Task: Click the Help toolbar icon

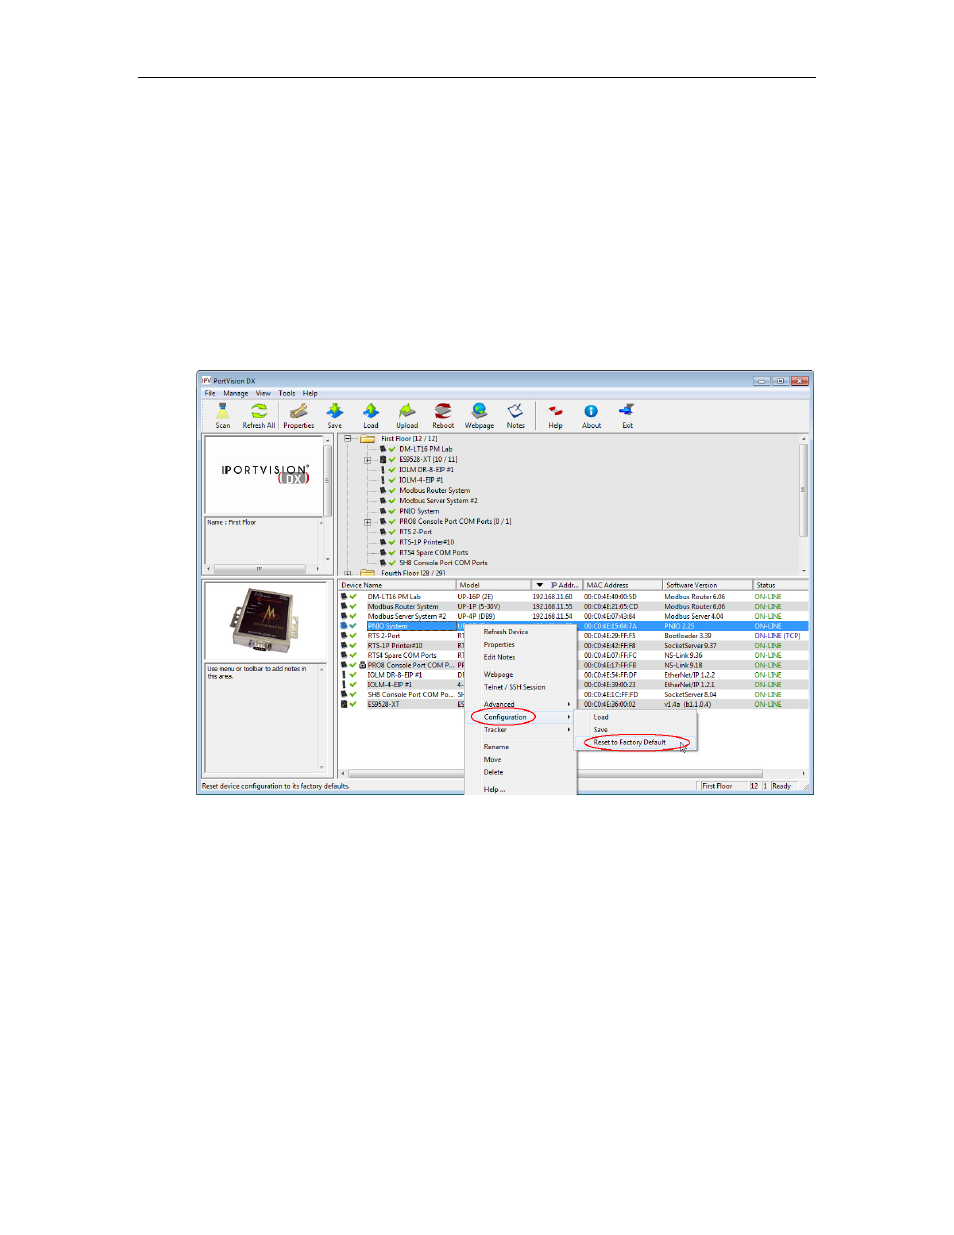Action: pyautogui.click(x=555, y=411)
